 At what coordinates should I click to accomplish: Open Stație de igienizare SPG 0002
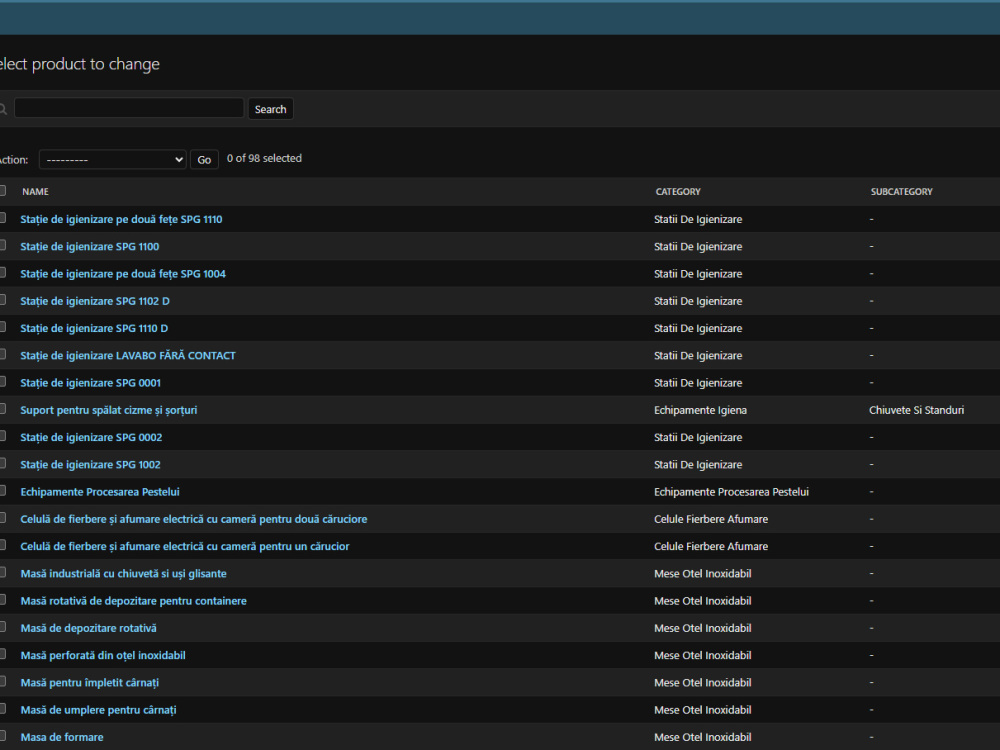(91, 438)
